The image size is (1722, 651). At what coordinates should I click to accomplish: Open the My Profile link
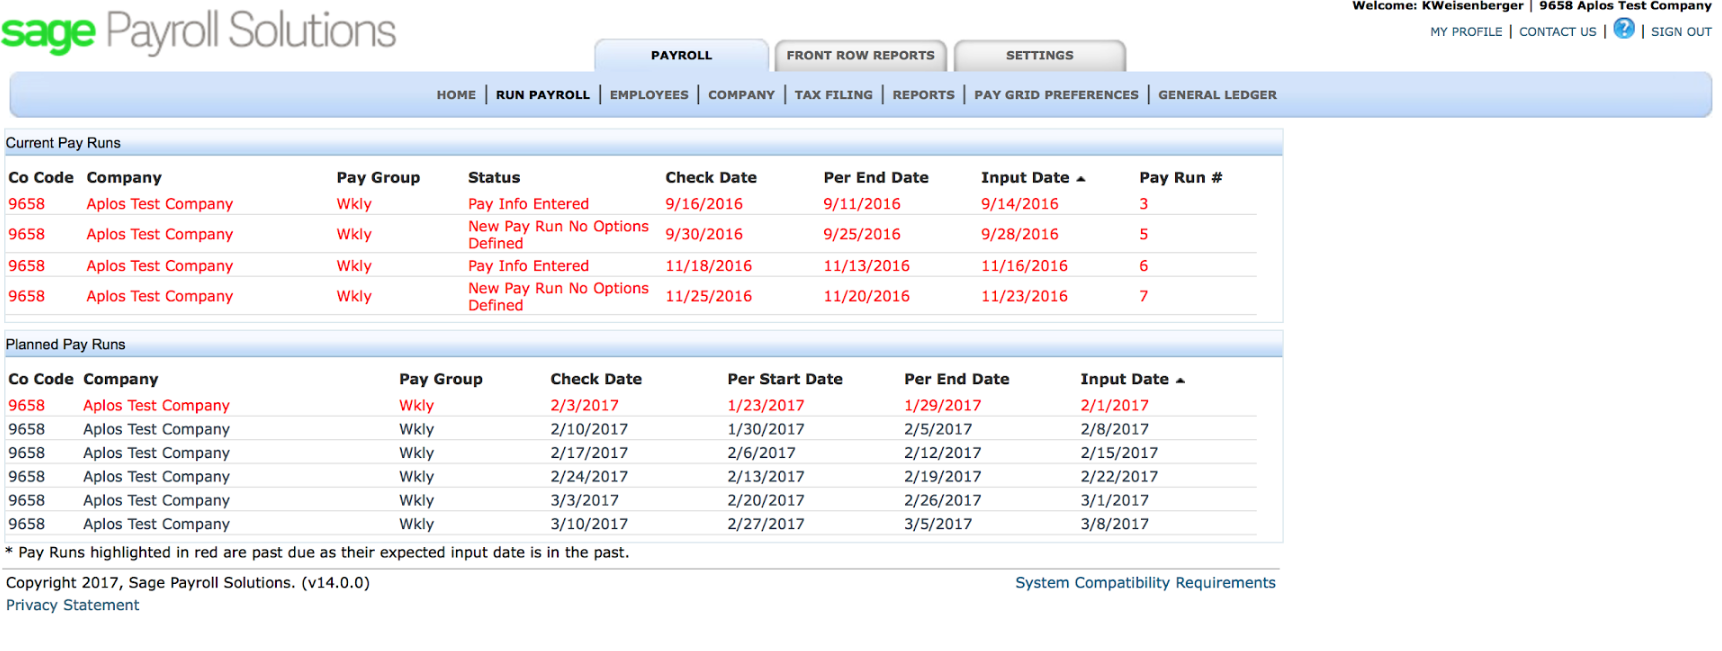pos(1466,32)
